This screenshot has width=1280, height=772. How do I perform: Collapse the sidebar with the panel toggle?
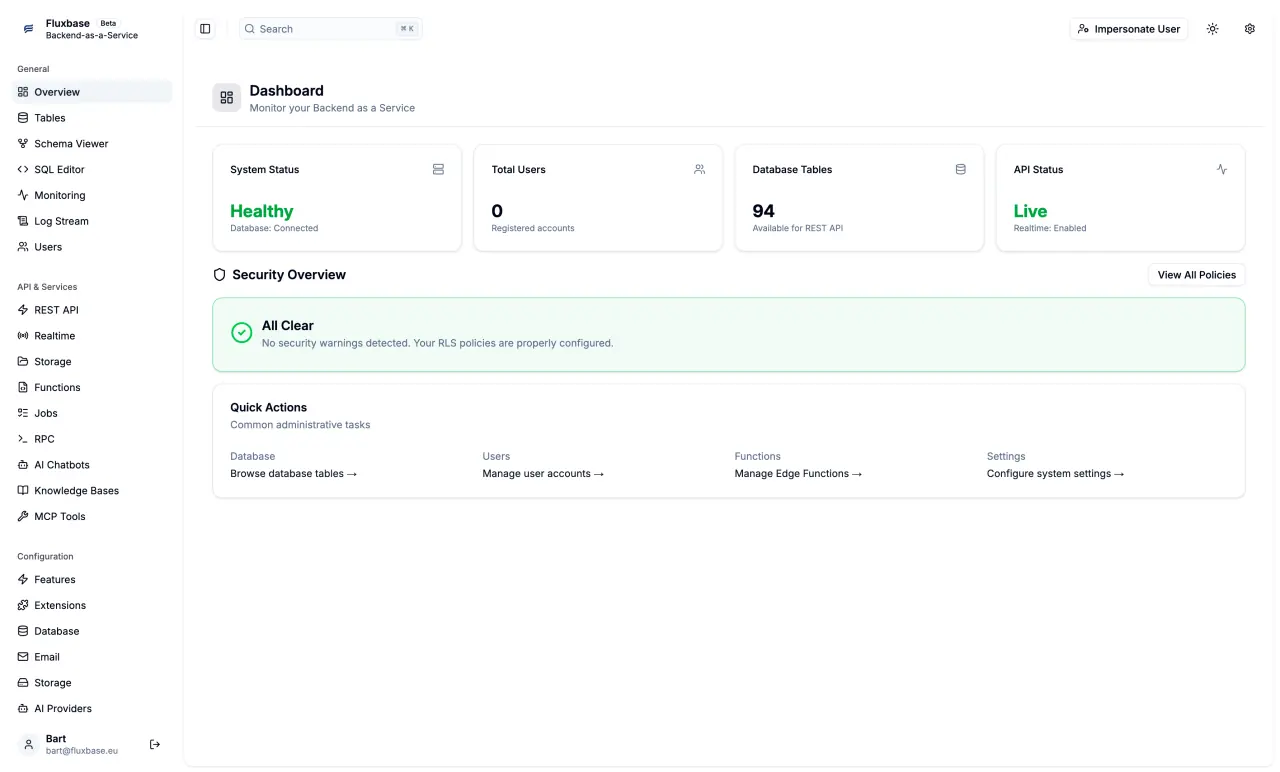[205, 28]
